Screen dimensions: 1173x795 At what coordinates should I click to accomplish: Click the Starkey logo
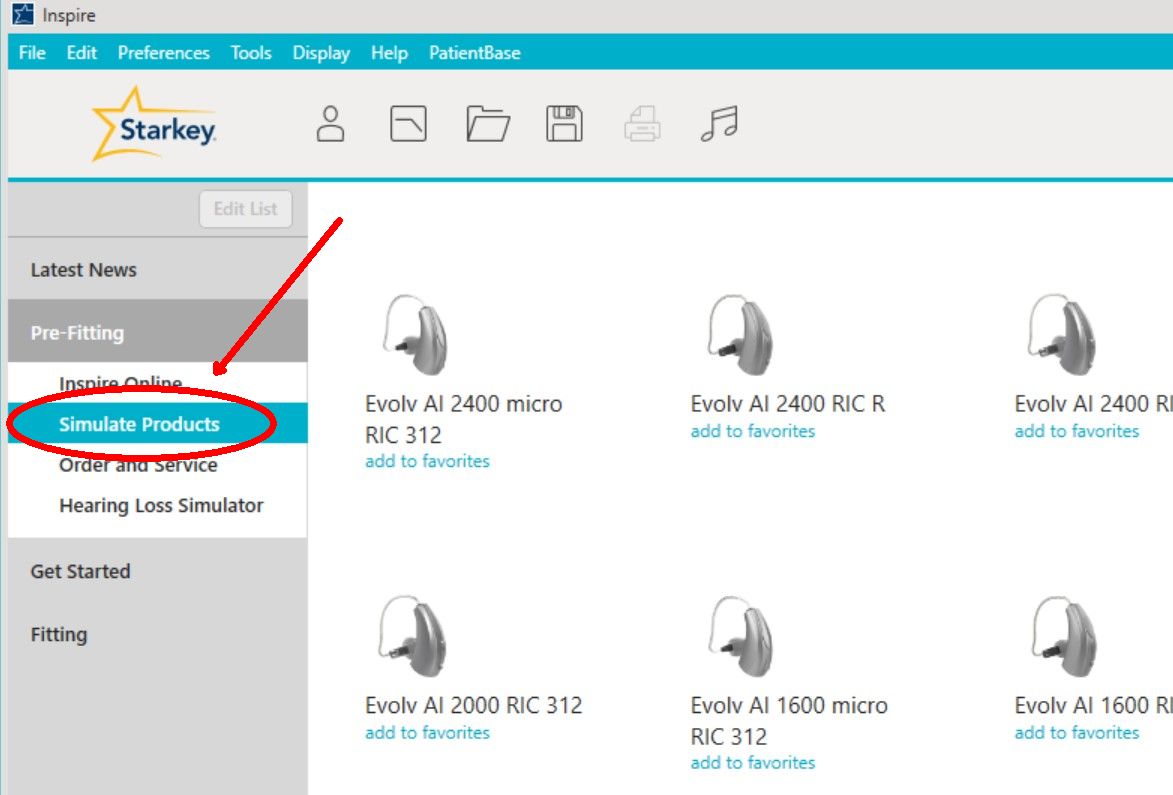click(x=155, y=124)
